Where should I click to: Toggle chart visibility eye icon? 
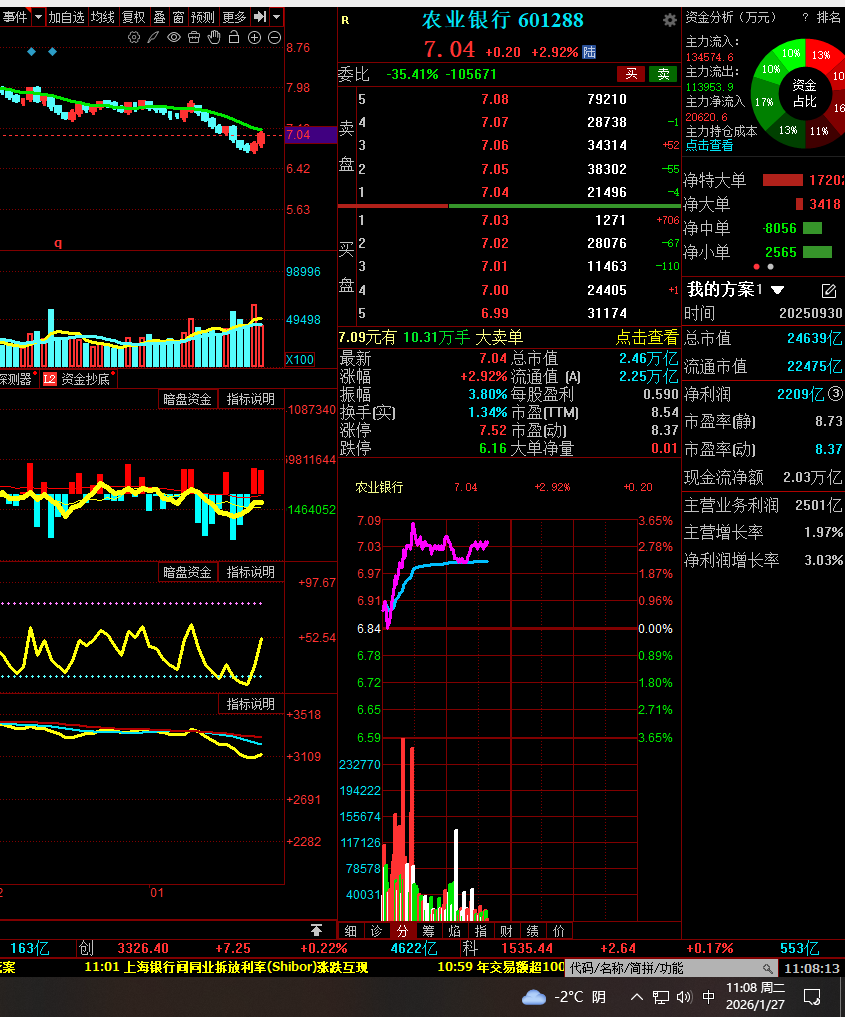click(174, 38)
